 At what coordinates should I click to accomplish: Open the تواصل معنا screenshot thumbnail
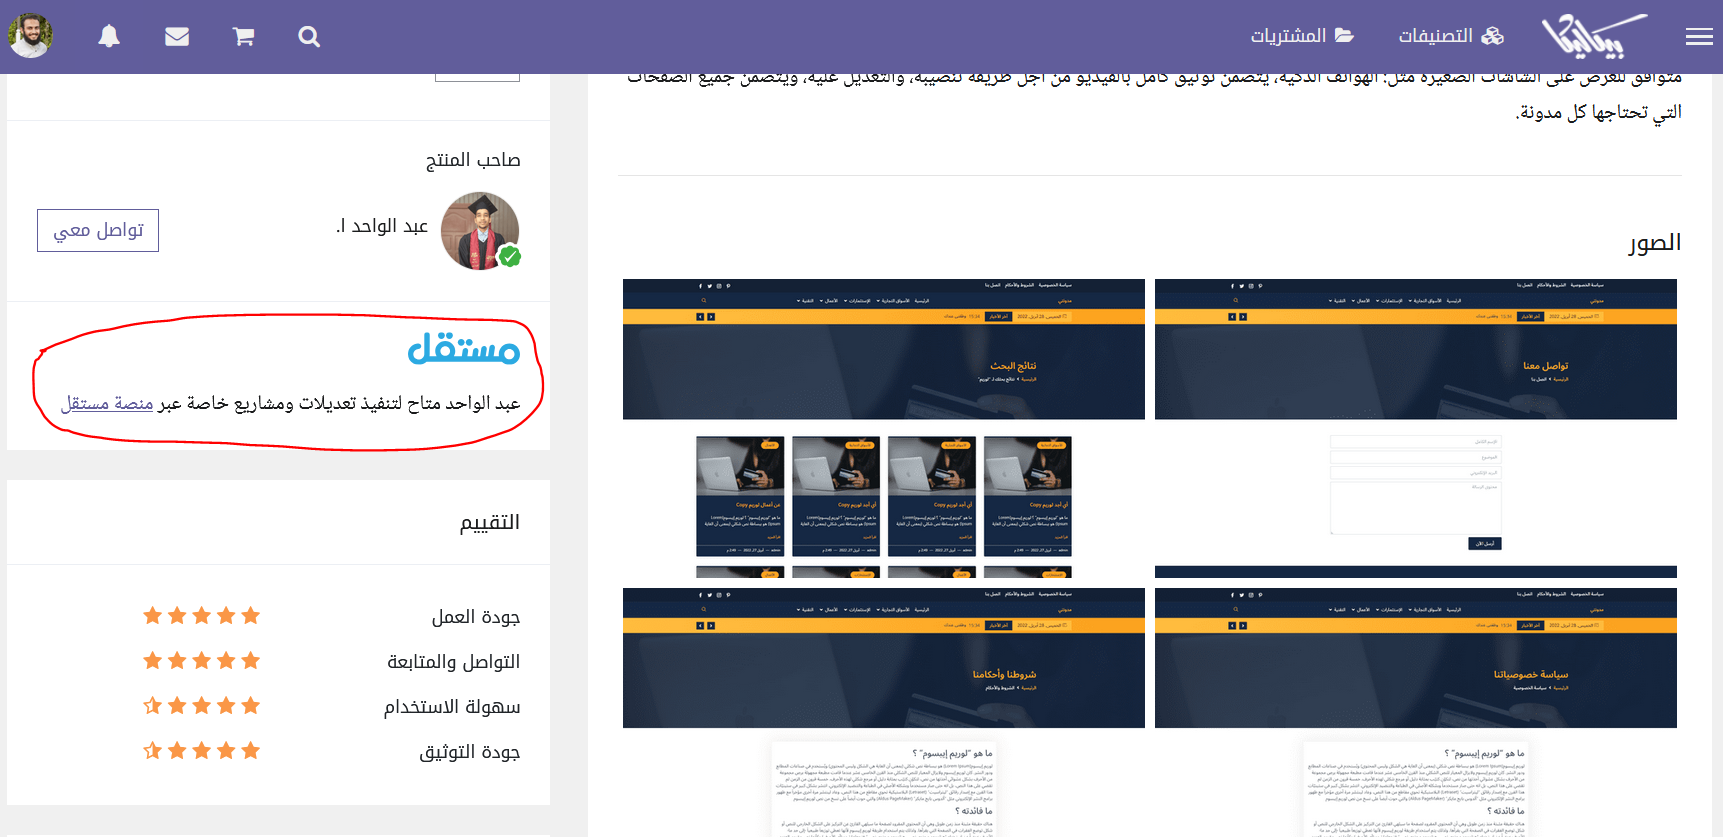point(1416,429)
